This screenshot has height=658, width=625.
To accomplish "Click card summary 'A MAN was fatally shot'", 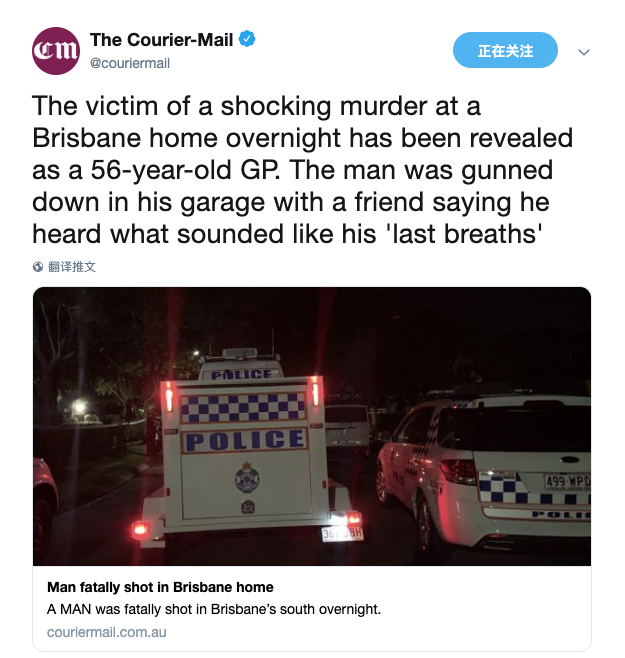I will (x=214, y=609).
